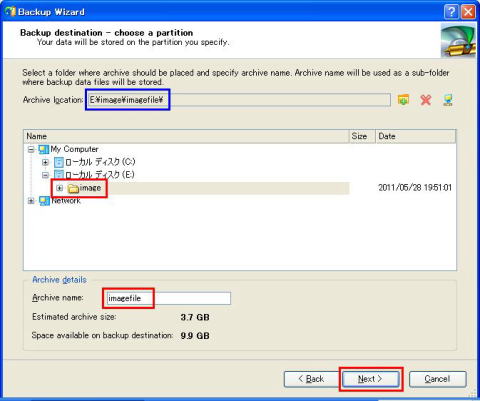Viewport: 480px width, 401px height.
Task: Click the map network drive icon
Action: point(448,100)
